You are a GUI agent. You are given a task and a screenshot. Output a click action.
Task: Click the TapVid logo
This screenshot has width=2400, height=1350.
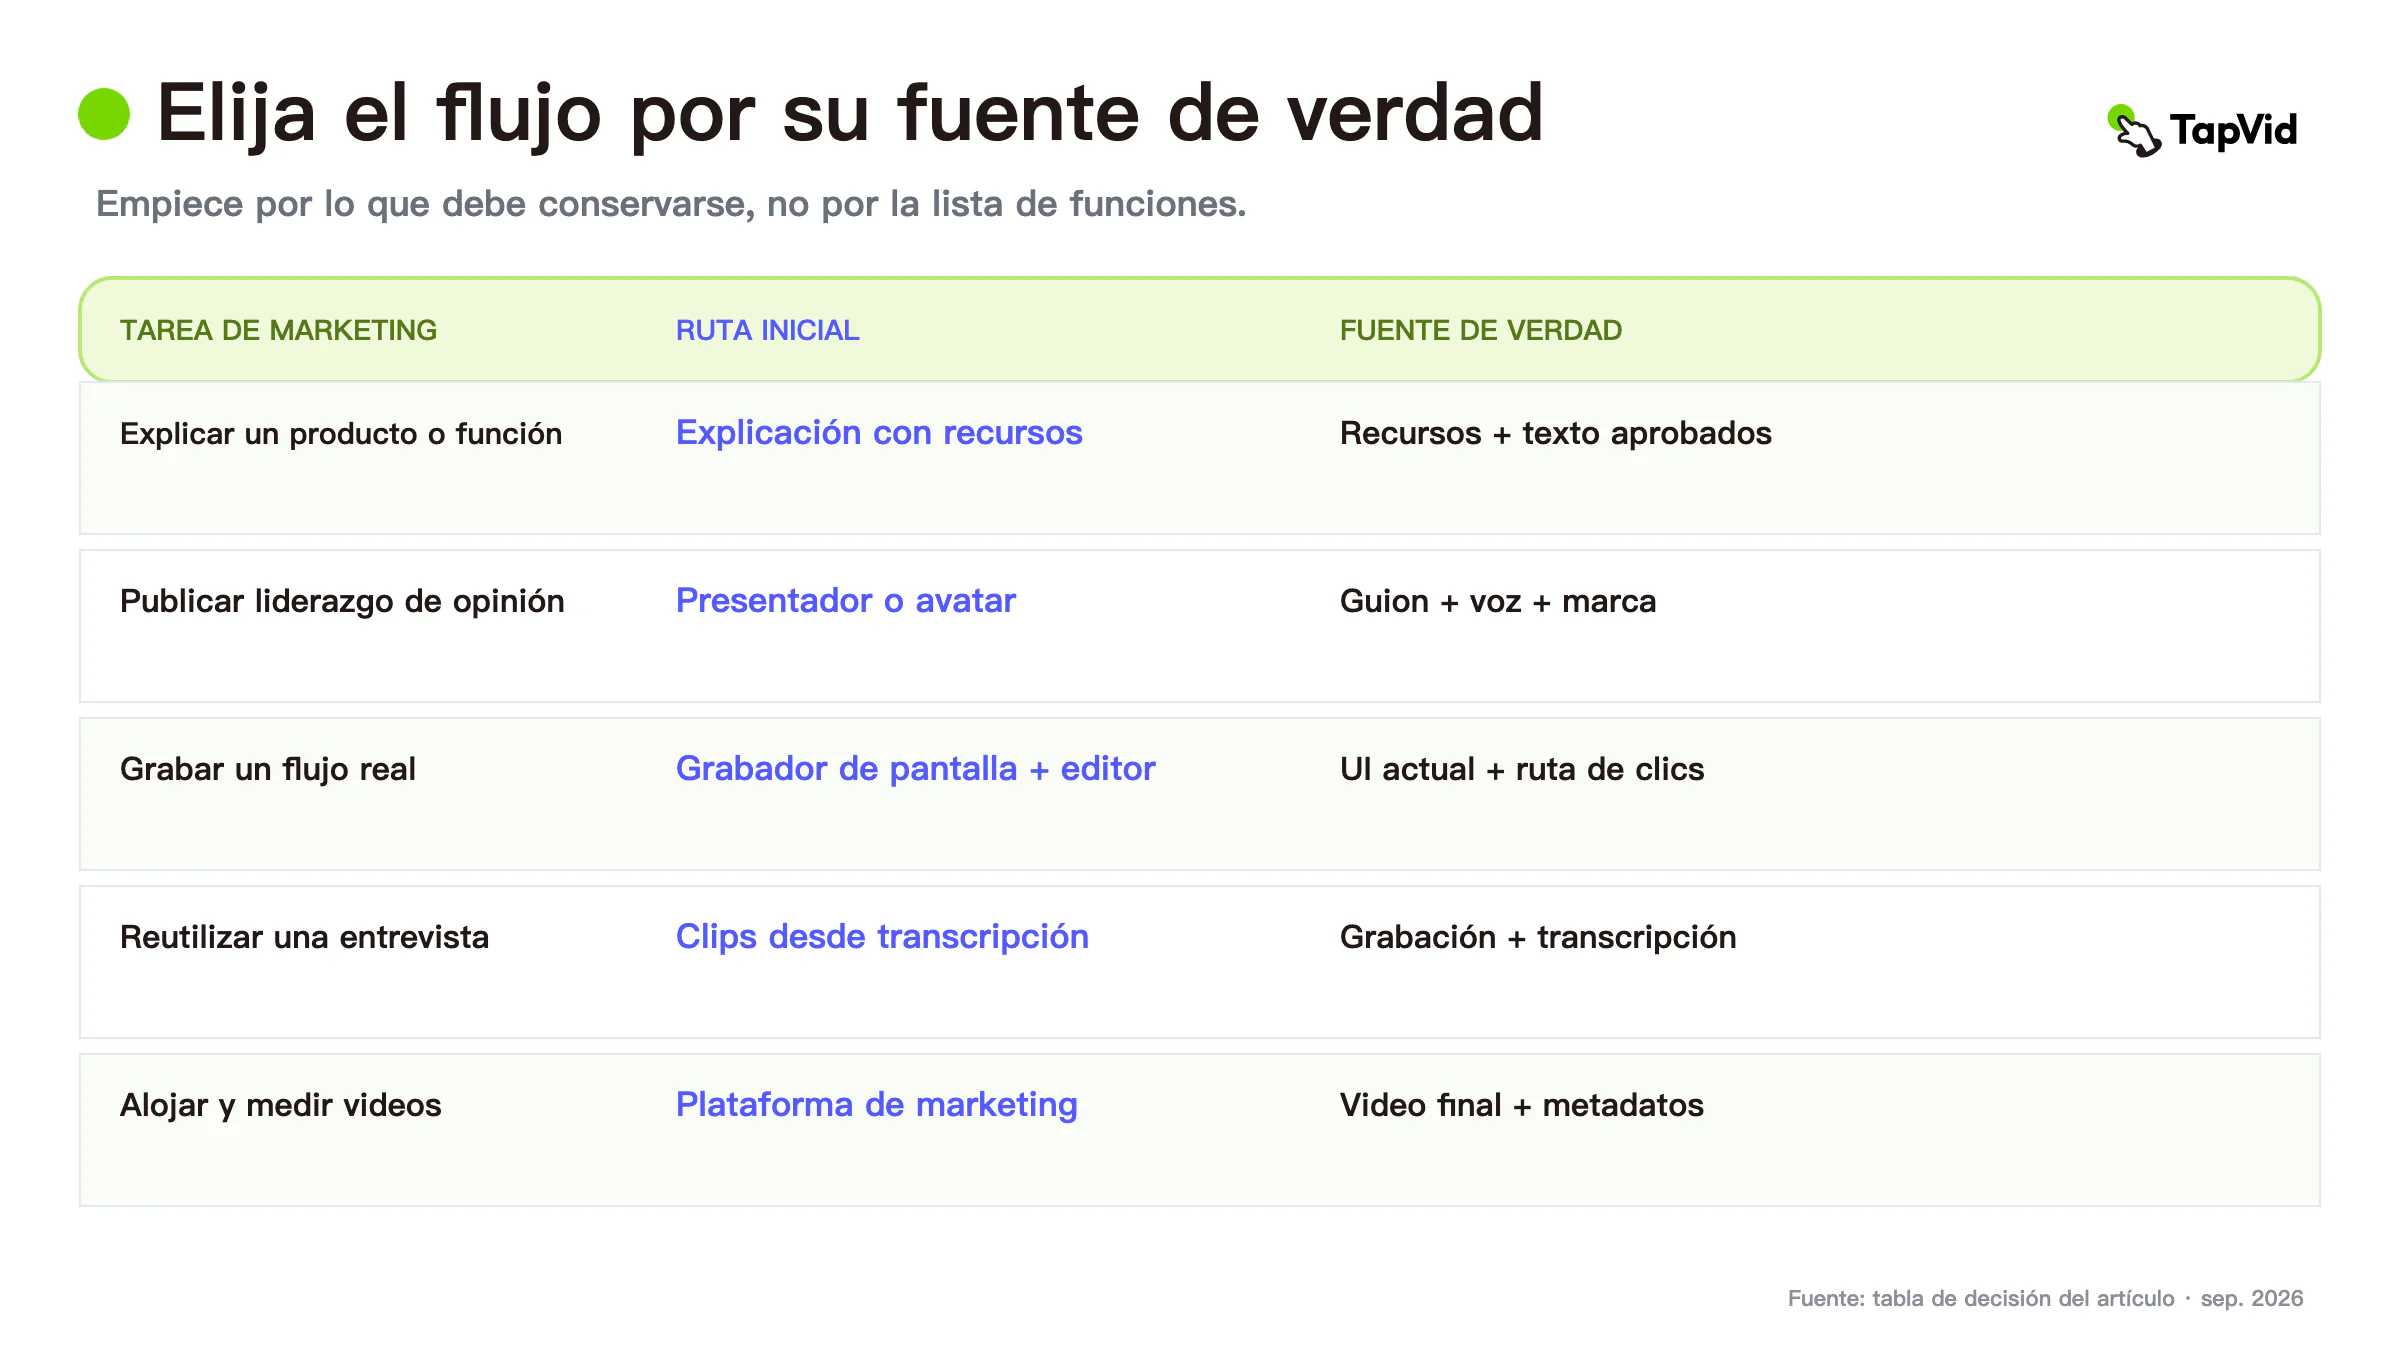click(2202, 131)
